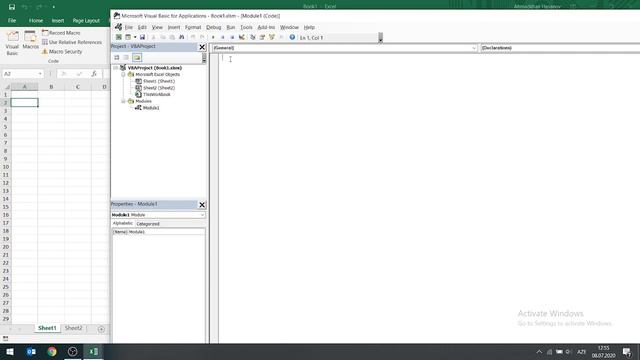Viewport: 640px width, 360px height.
Task: Click Macros button in Excel ribbon
Action: pyautogui.click(x=30, y=40)
